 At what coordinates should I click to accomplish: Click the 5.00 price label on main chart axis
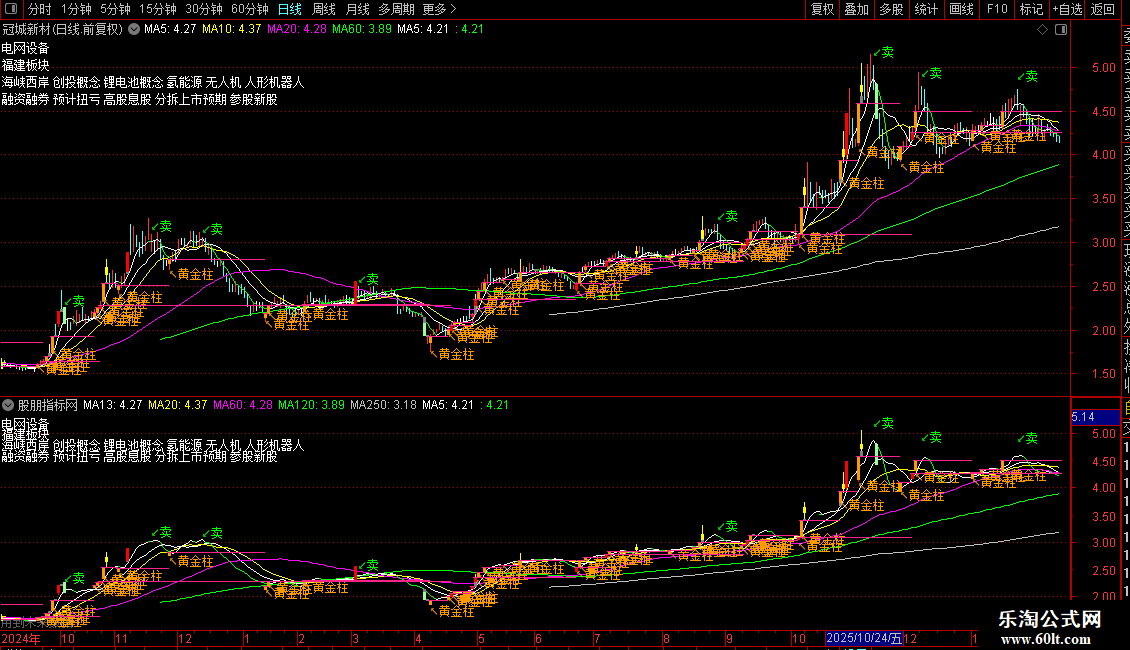pyautogui.click(x=1104, y=68)
